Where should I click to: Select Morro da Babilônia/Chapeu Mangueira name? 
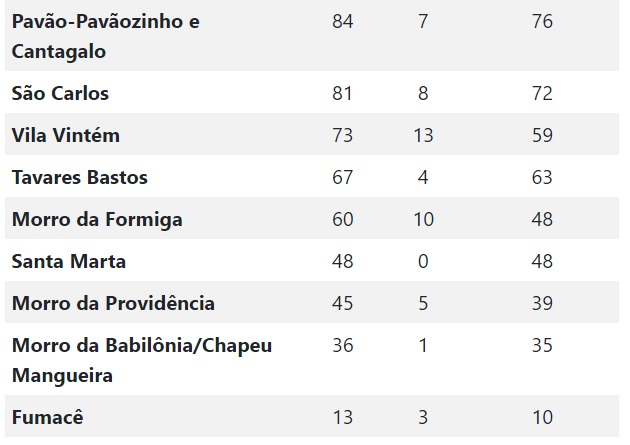coord(142,360)
